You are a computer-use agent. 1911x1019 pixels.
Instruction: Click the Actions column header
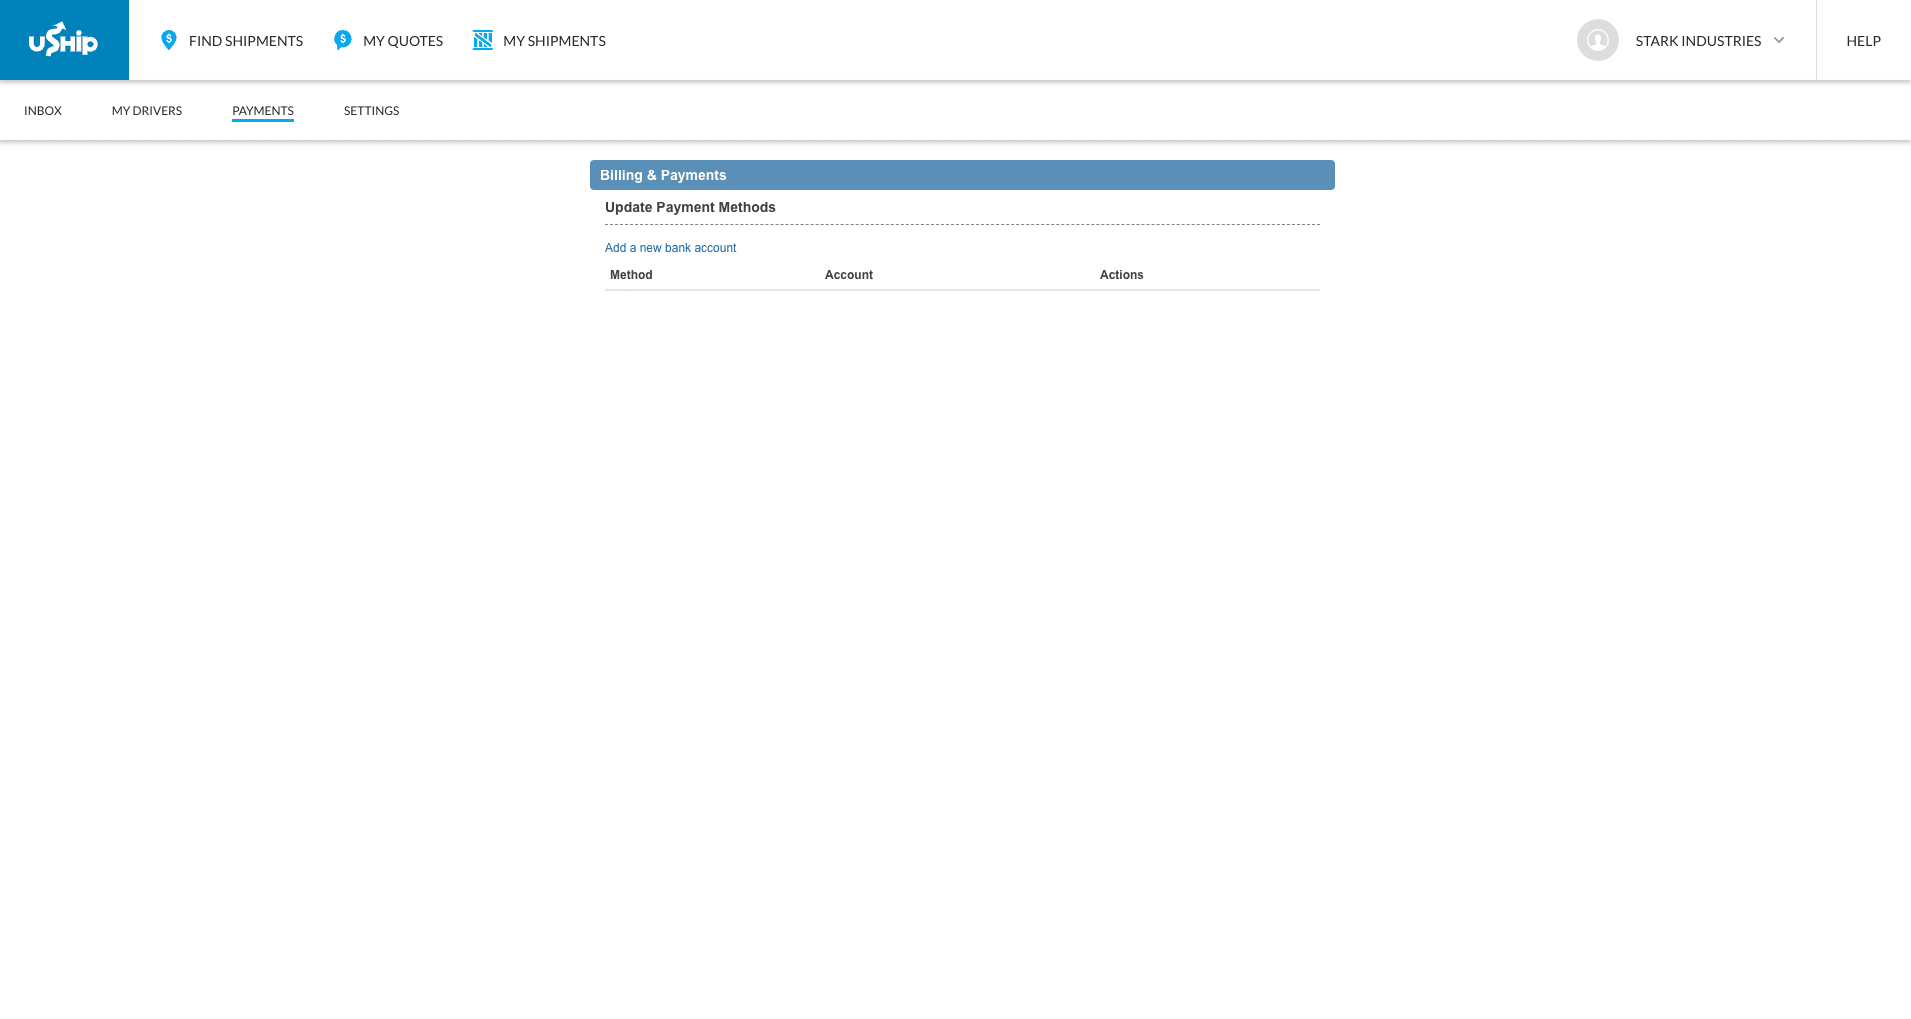[x=1122, y=275]
